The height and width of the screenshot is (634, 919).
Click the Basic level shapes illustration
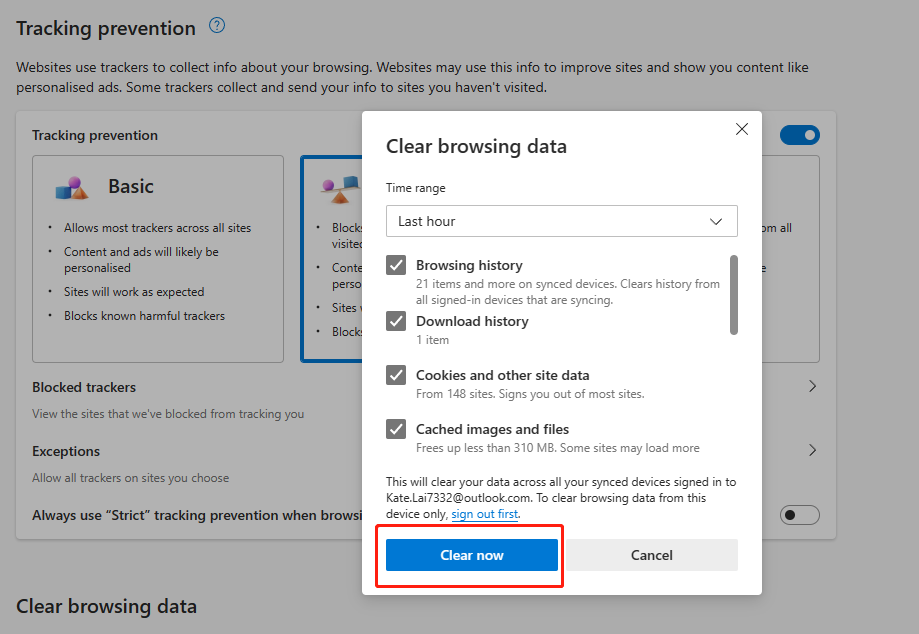pyautogui.click(x=71, y=187)
